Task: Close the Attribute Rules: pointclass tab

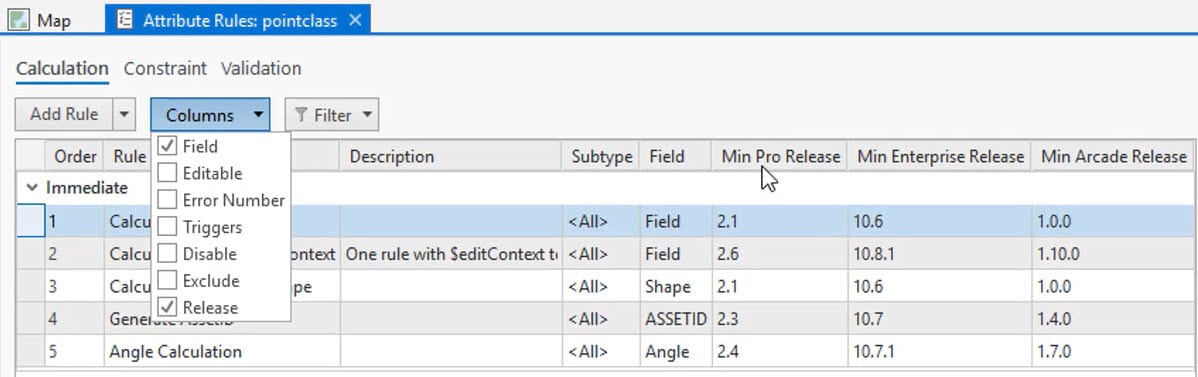Action: pos(355,21)
